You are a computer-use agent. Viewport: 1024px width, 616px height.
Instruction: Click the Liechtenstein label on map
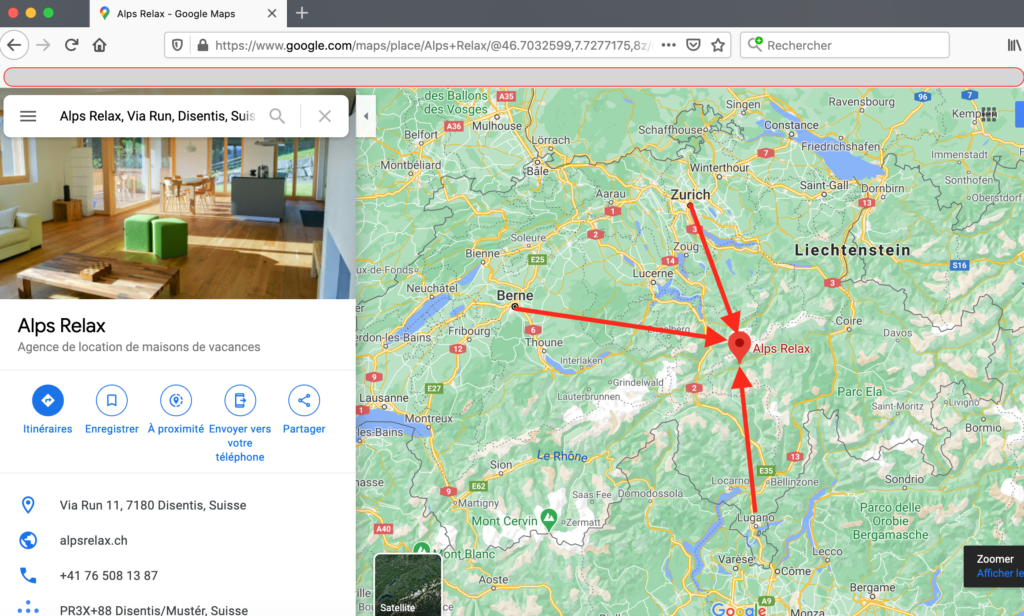[x=852, y=250]
